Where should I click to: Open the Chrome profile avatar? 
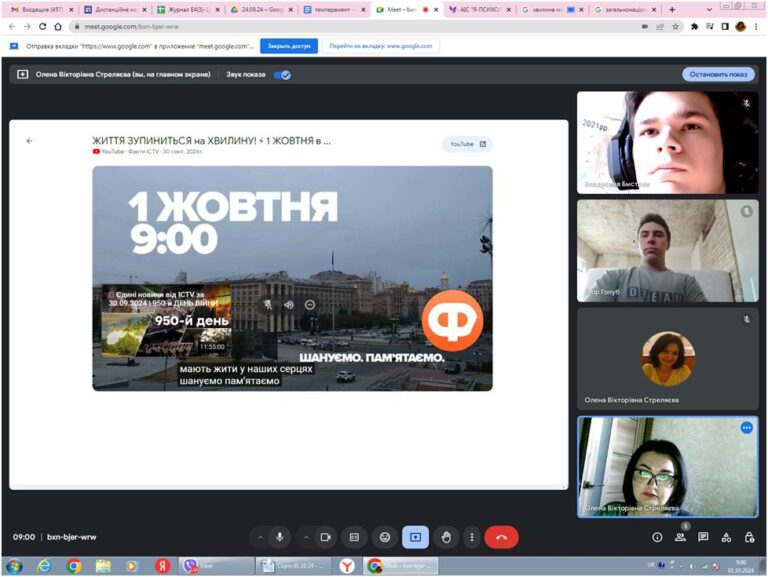(x=741, y=27)
